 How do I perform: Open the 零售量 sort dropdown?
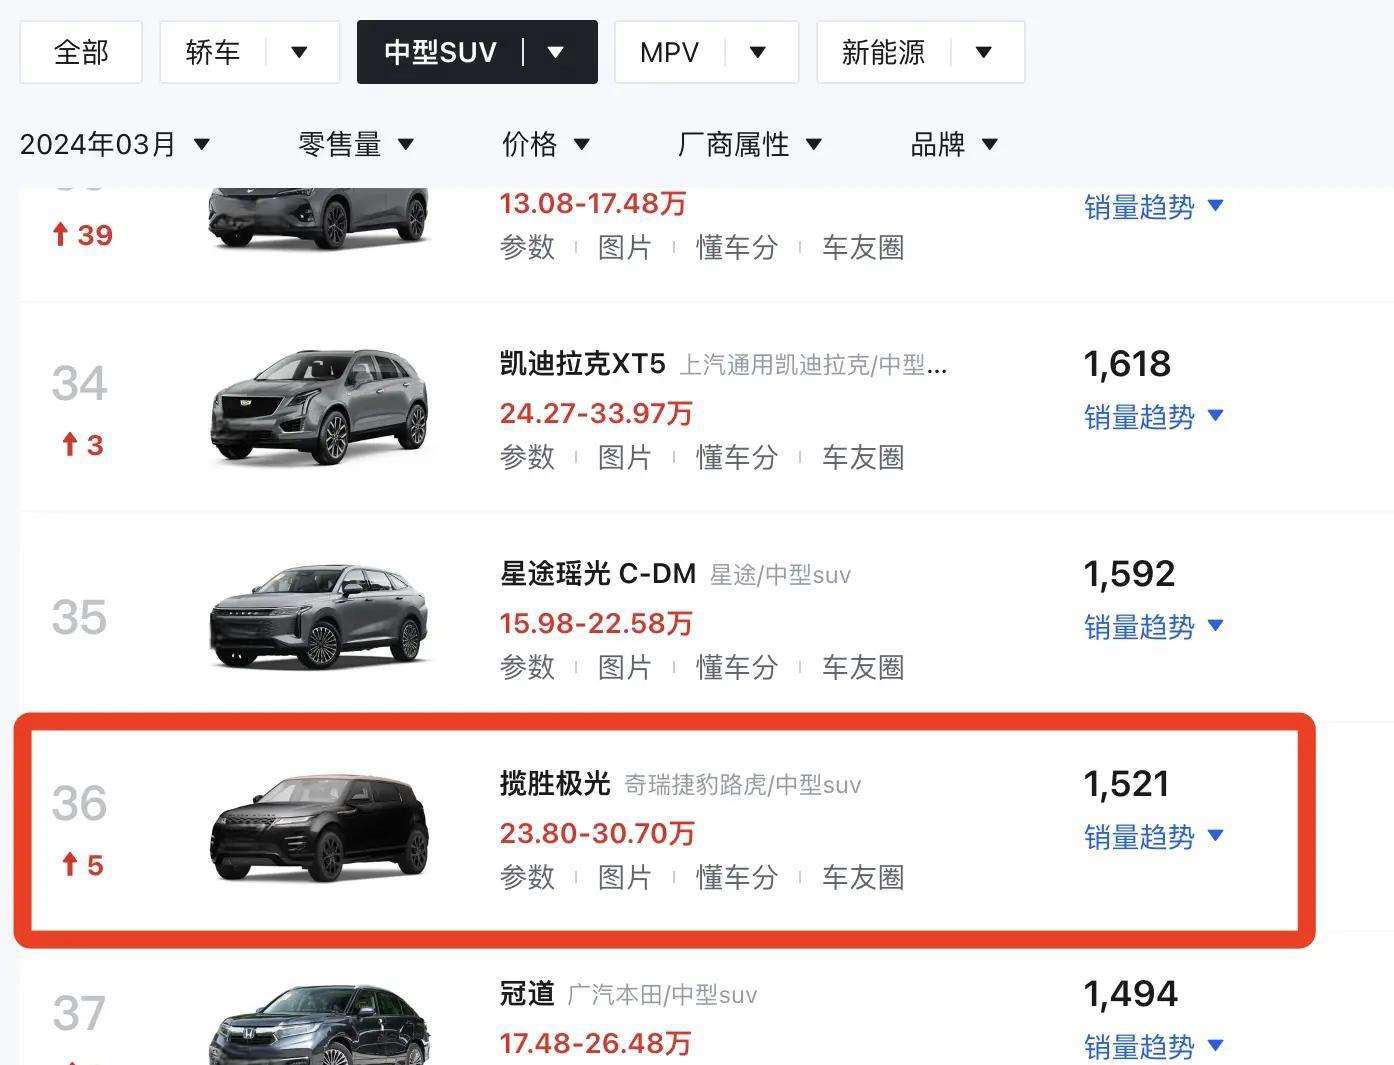(356, 144)
